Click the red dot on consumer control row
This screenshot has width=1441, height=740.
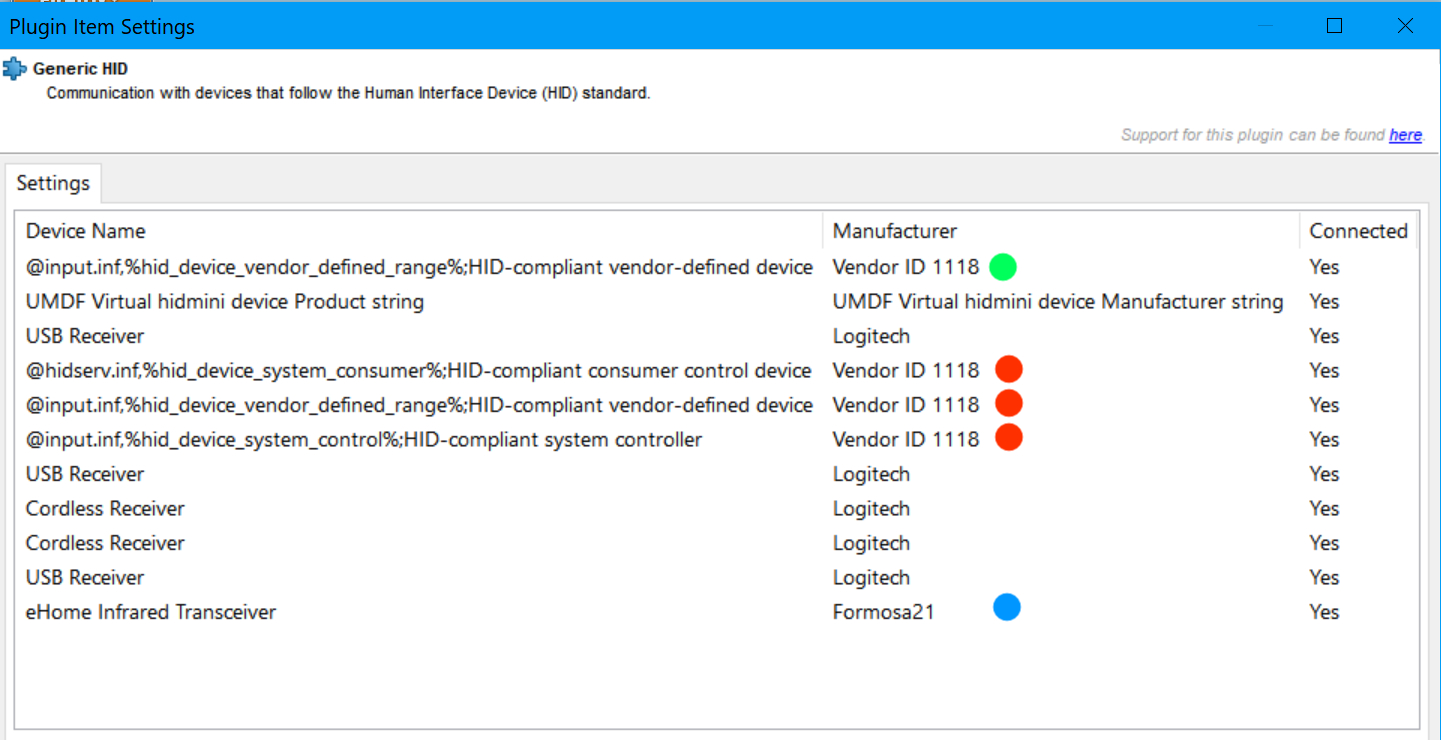[x=1009, y=370]
